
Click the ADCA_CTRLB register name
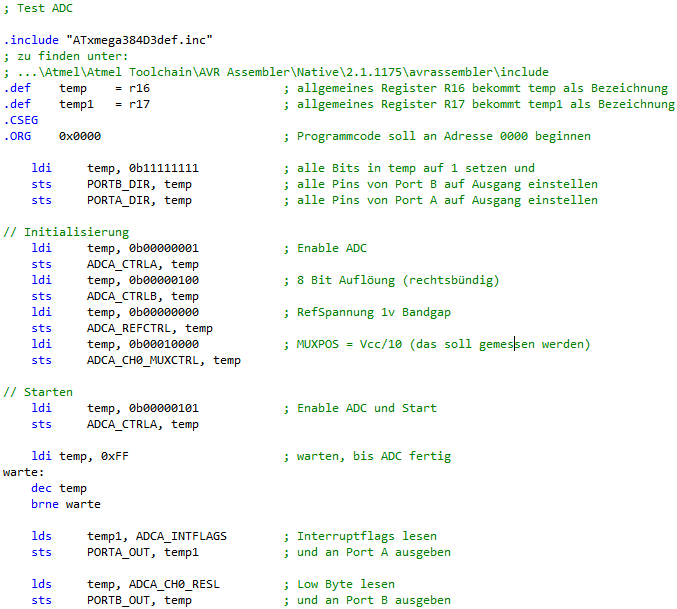click(x=121, y=296)
